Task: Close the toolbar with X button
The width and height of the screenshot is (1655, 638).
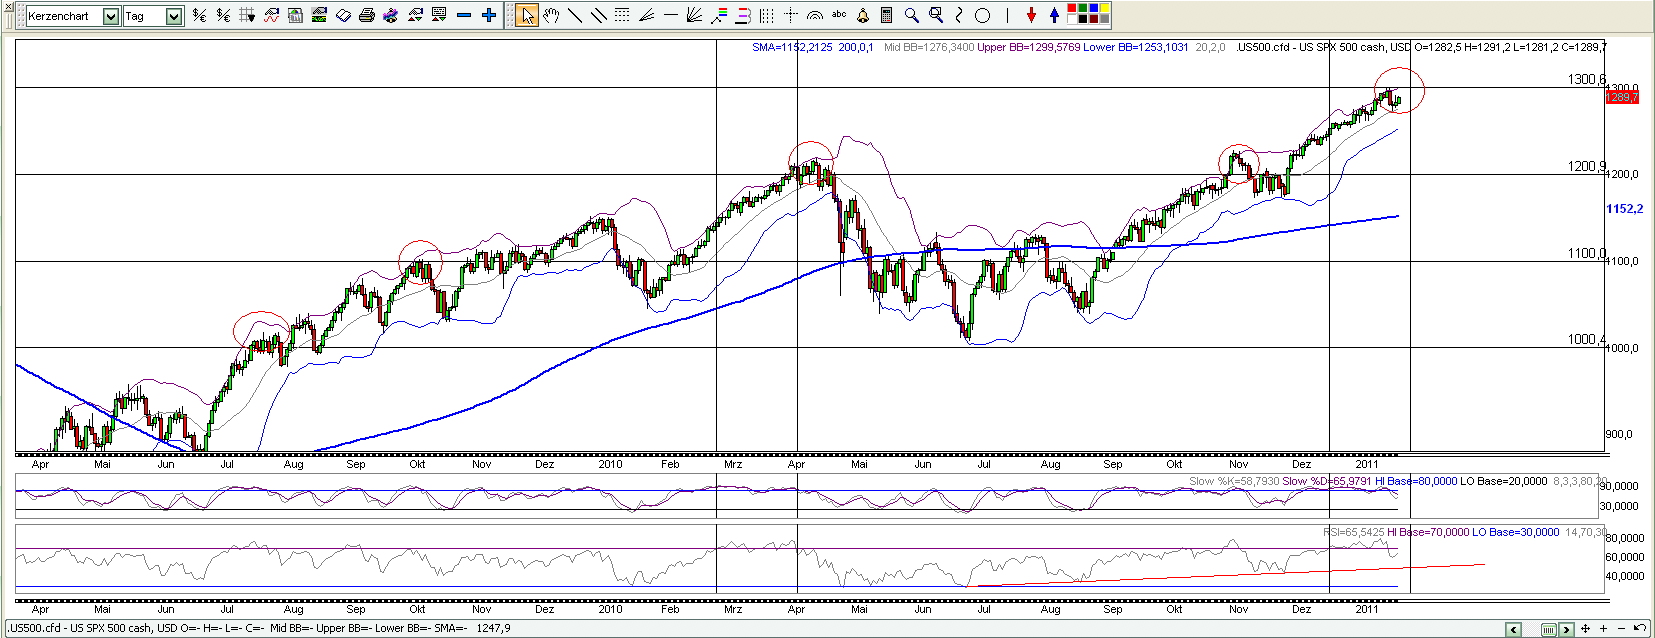Action: coord(8,6)
